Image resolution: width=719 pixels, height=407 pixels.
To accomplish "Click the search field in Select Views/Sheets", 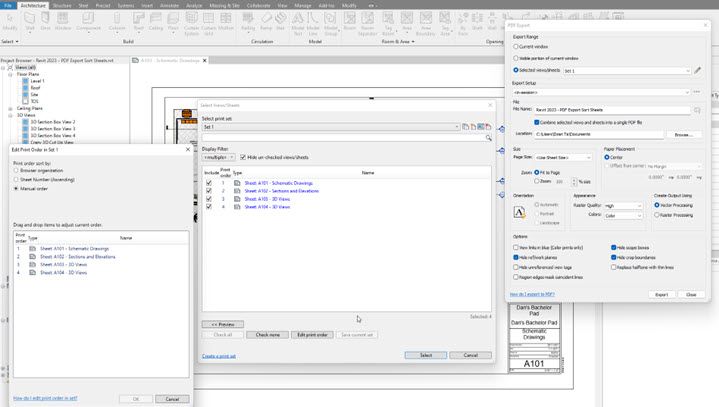I will (343, 138).
